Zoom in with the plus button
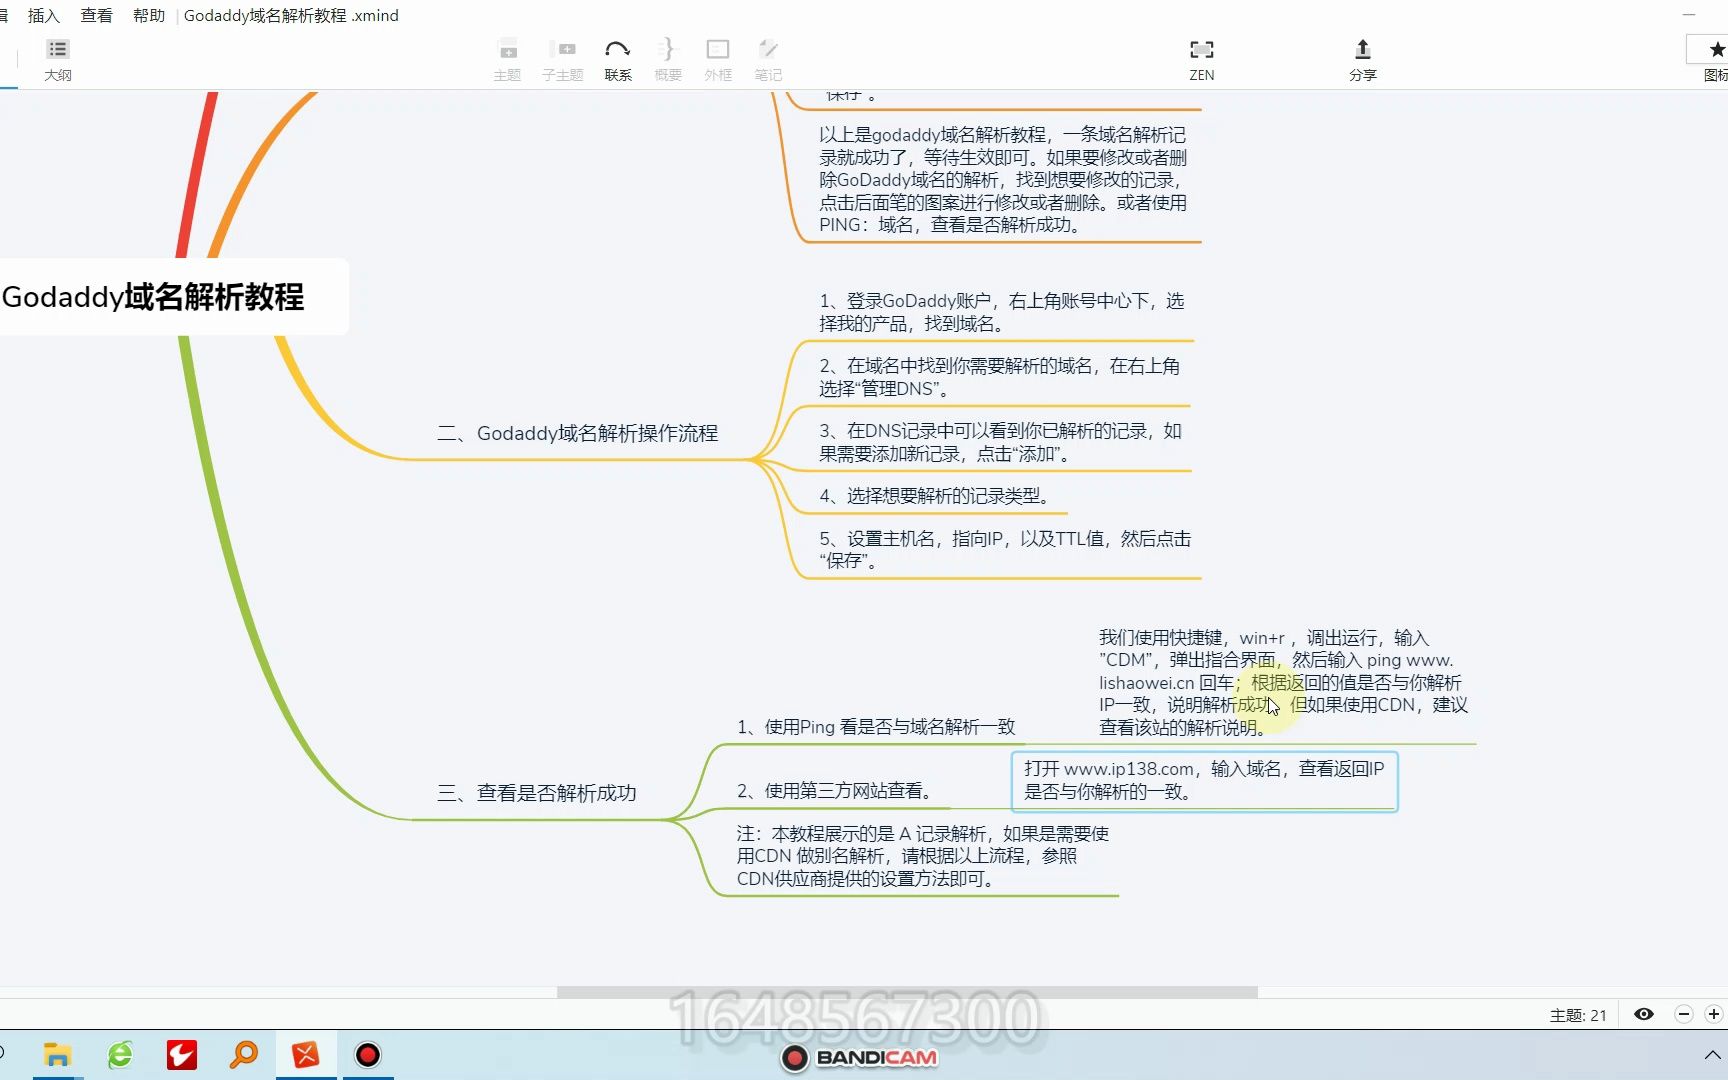Viewport: 1728px width, 1080px height. pyautogui.click(x=1714, y=1014)
